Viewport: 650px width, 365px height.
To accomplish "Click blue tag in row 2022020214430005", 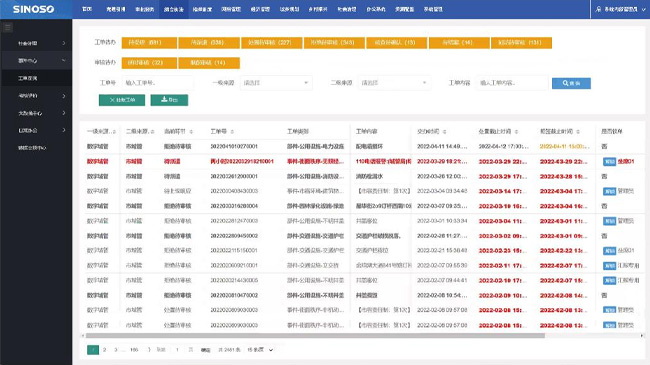I will point(609,281).
